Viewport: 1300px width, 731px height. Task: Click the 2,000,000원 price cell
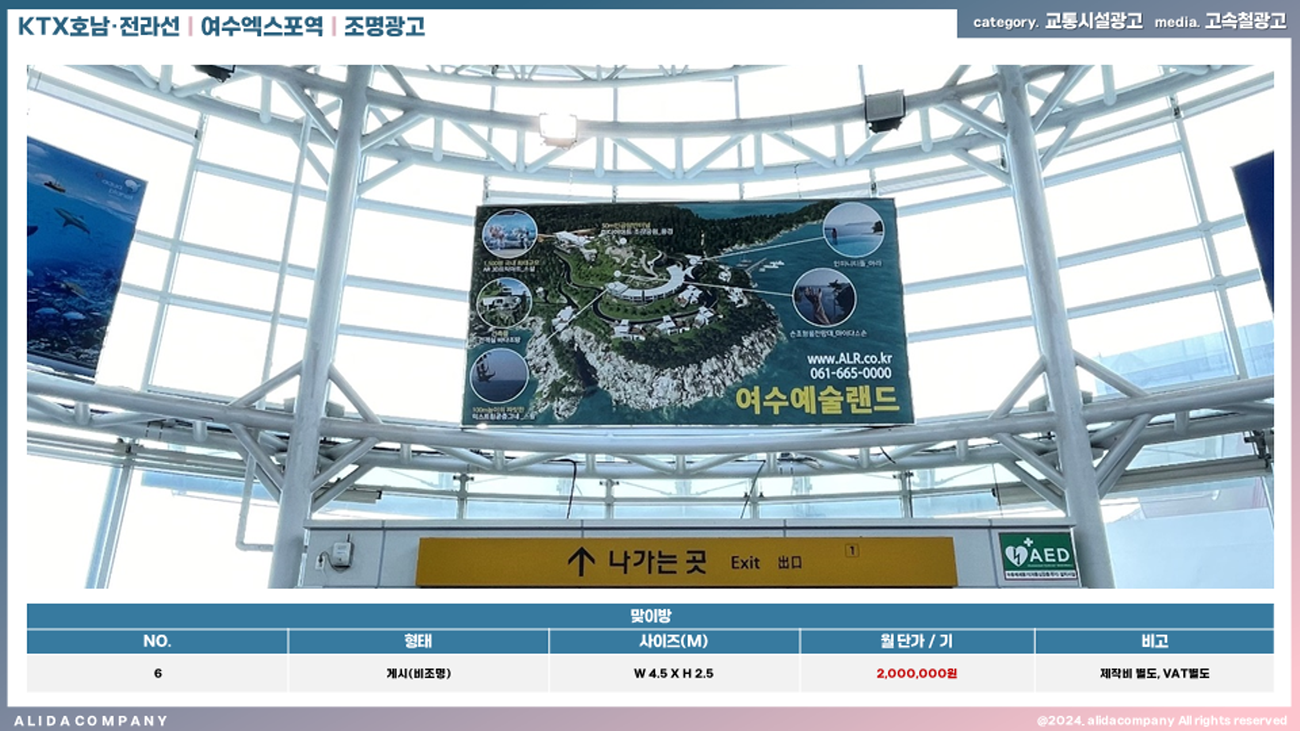[x=916, y=674]
